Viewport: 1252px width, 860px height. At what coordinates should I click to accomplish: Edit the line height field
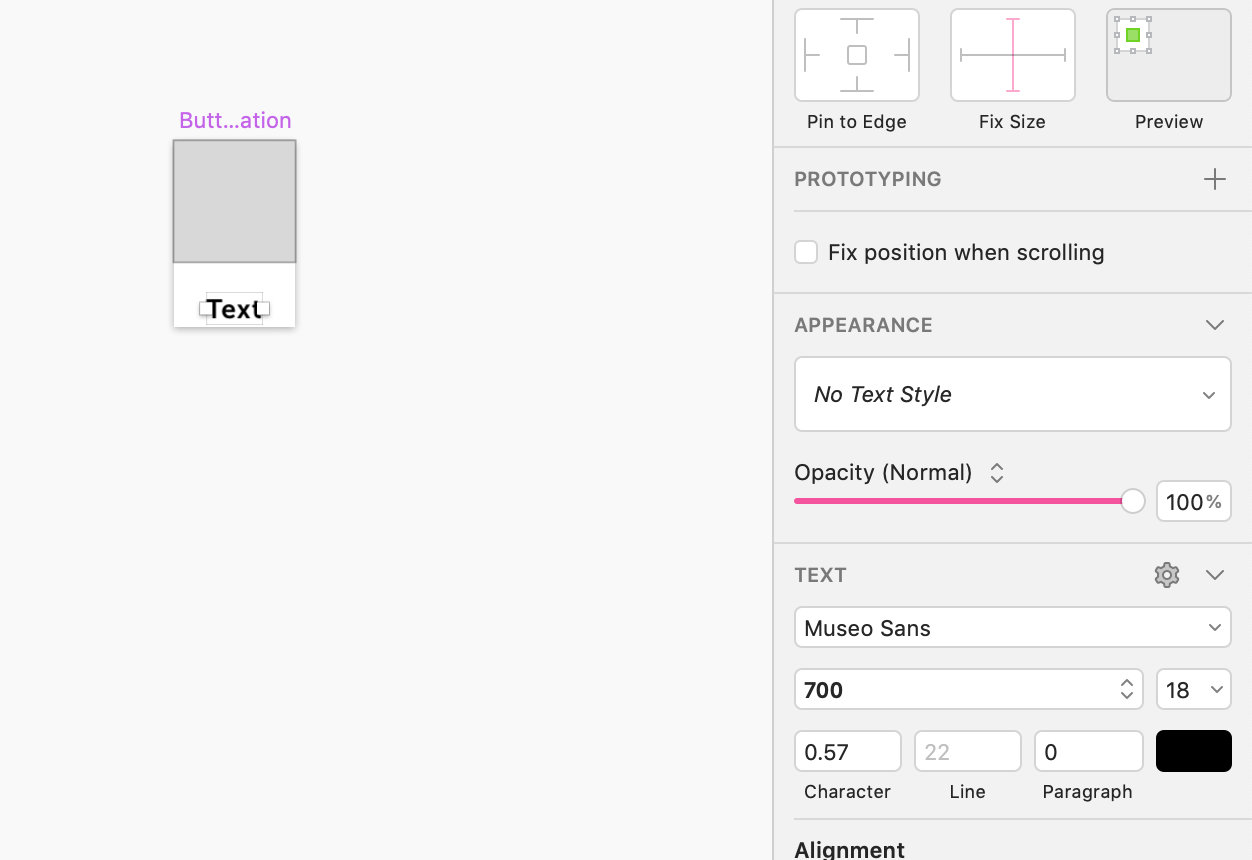coord(967,751)
